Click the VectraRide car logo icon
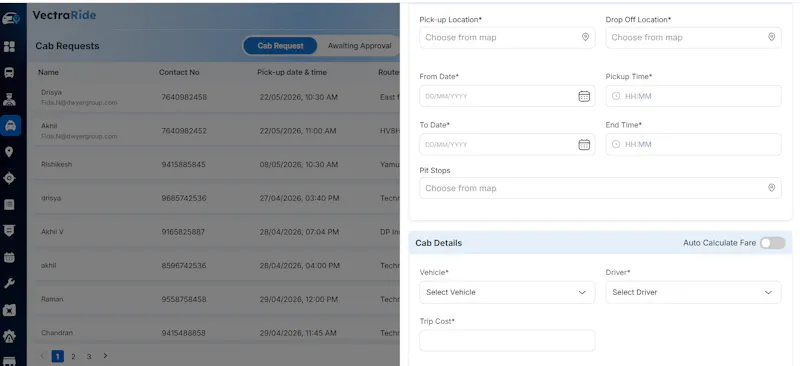 (x=10, y=18)
